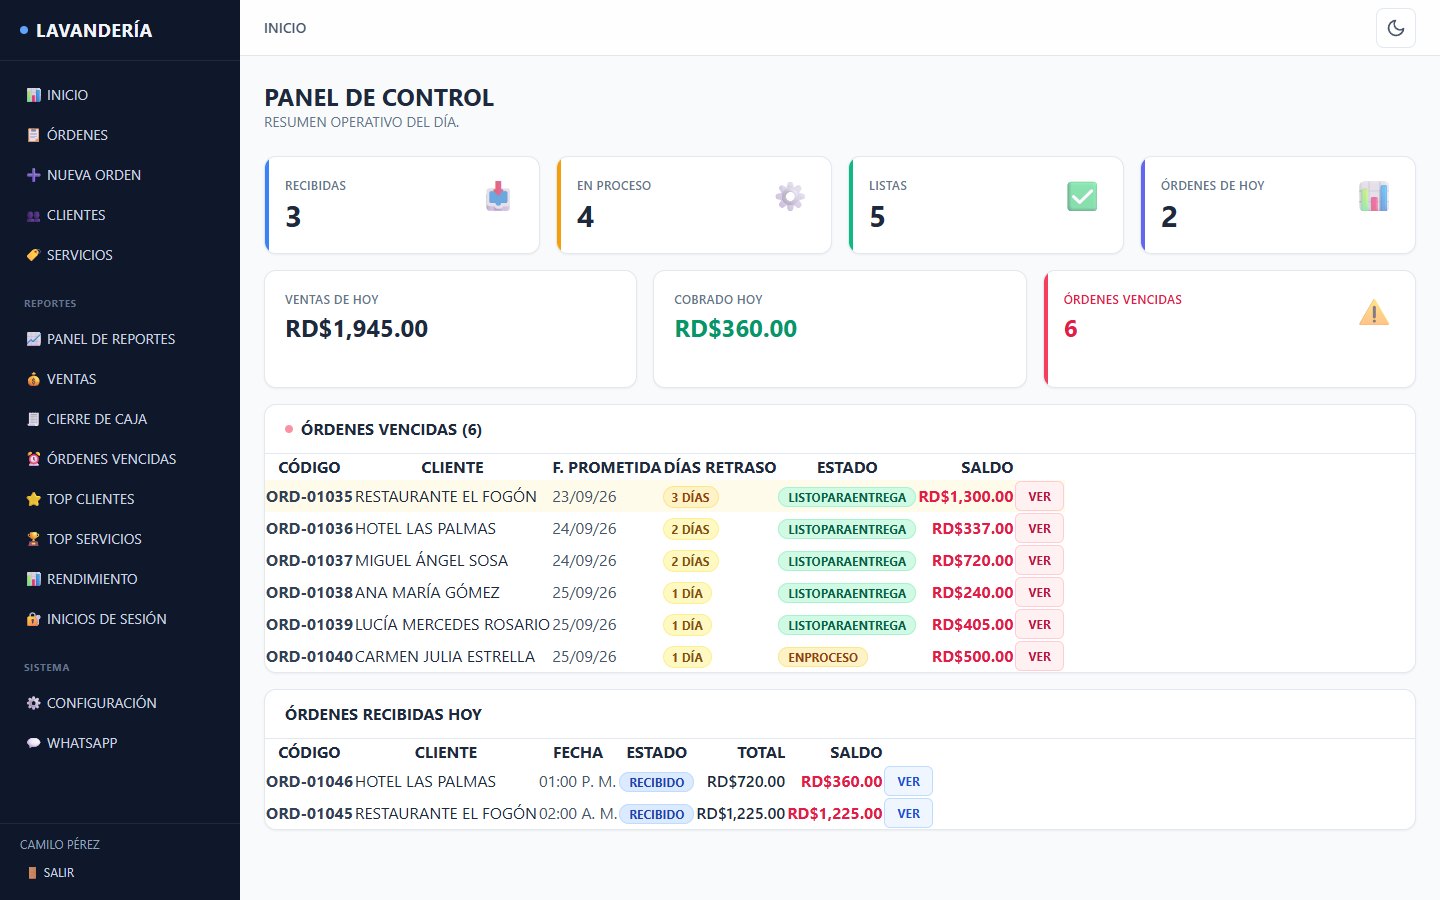Select Cierre de Caja in the sidebar
1440x900 pixels.
(x=120, y=419)
